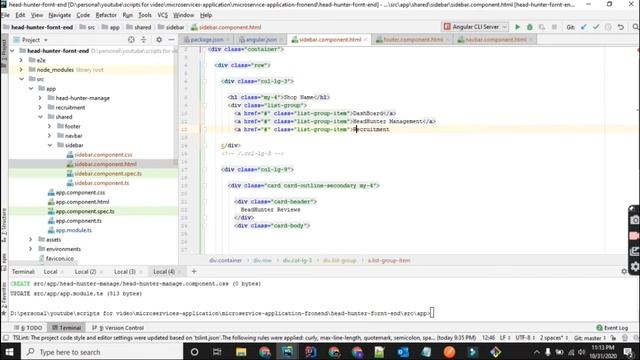The image size is (640, 360).
Task: Expand the navbar folder
Action: click(49, 136)
